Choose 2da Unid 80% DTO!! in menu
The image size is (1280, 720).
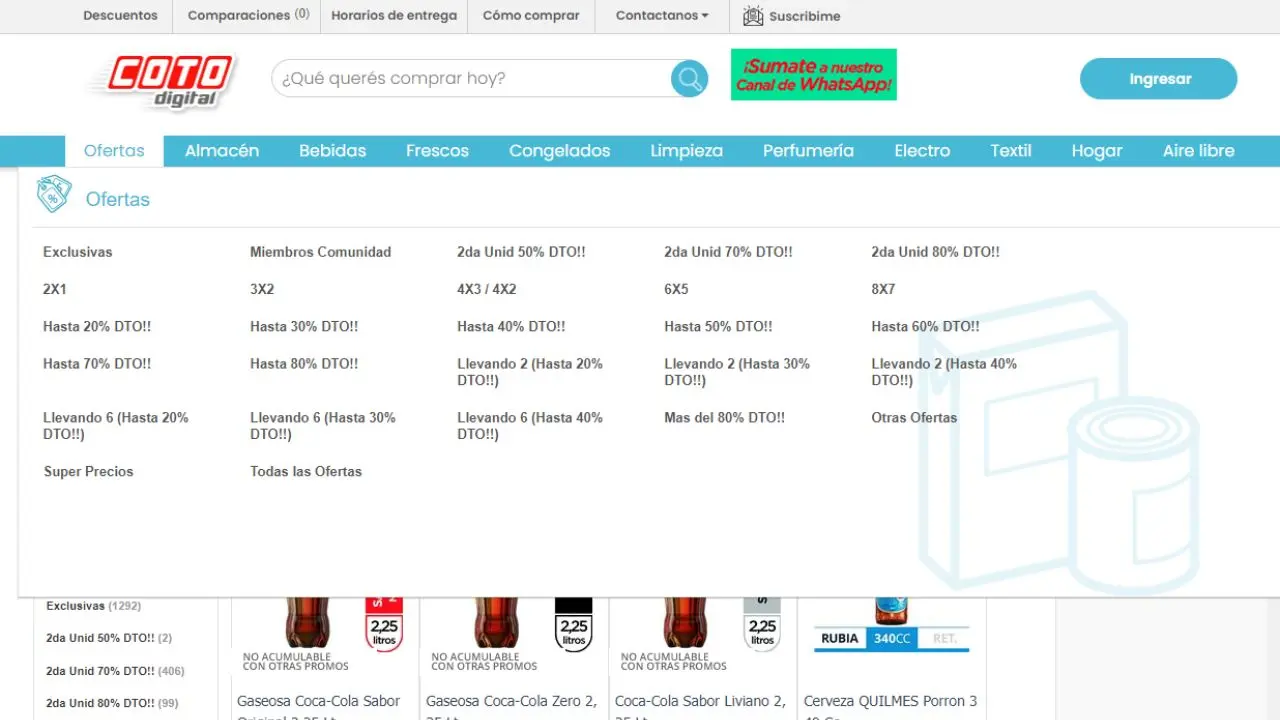point(935,252)
